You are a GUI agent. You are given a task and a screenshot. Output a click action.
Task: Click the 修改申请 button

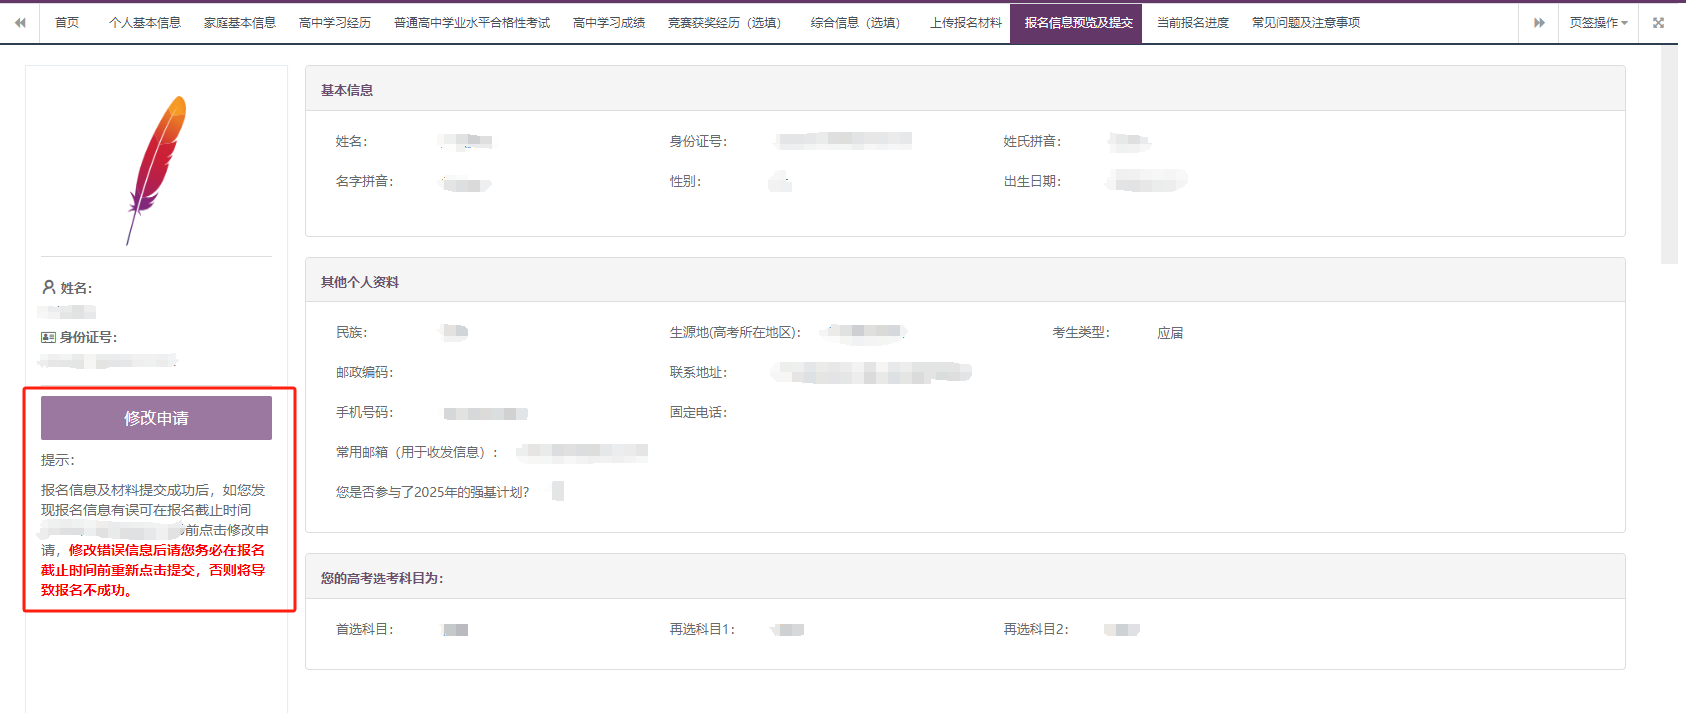click(x=156, y=418)
